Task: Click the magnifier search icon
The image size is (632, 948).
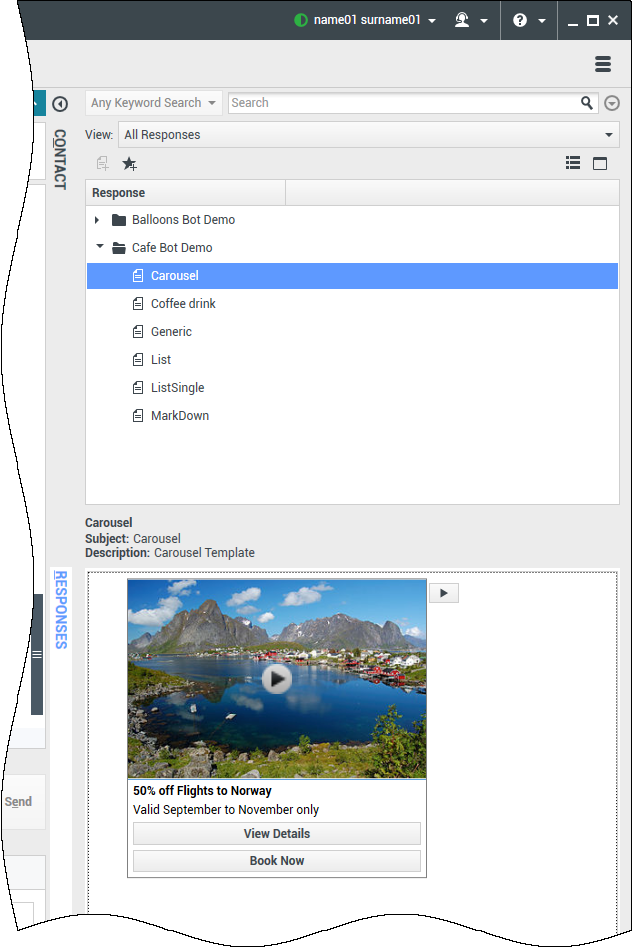Action: point(587,103)
